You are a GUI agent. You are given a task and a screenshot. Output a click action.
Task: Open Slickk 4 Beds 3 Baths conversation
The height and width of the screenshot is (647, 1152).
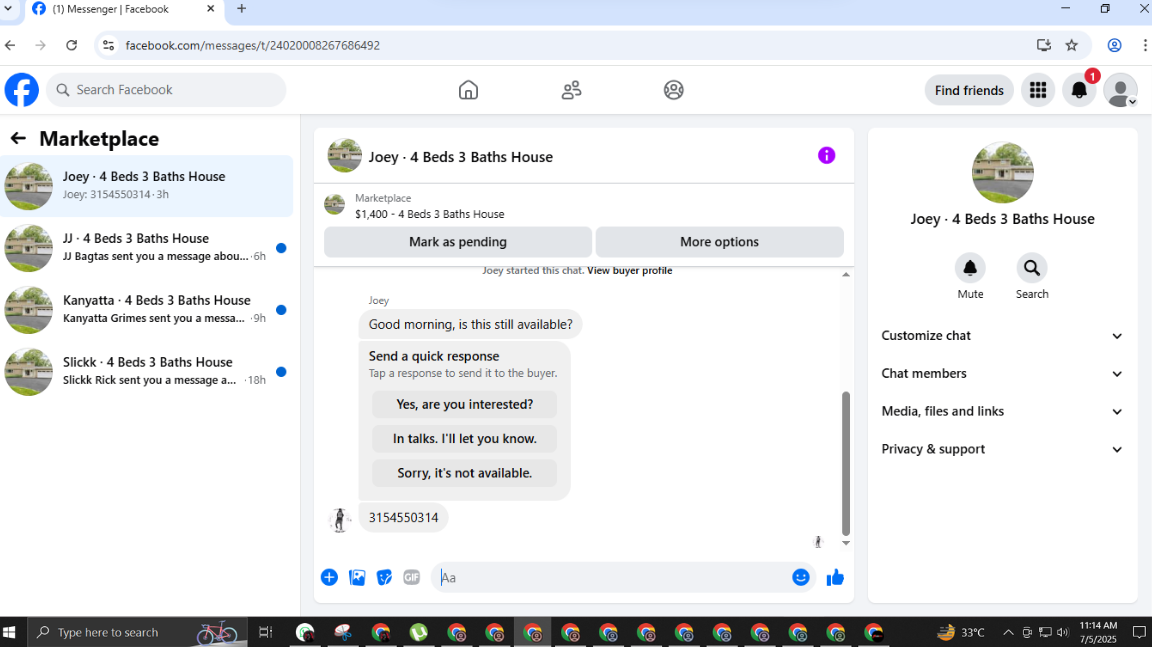(x=147, y=371)
